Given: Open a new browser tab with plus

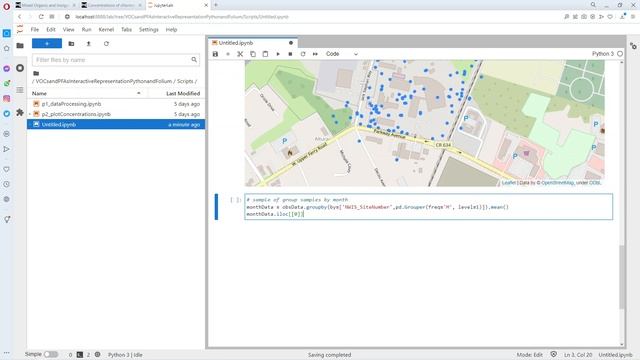Looking at the screenshot, I should pyautogui.click(x=216, y=5).
